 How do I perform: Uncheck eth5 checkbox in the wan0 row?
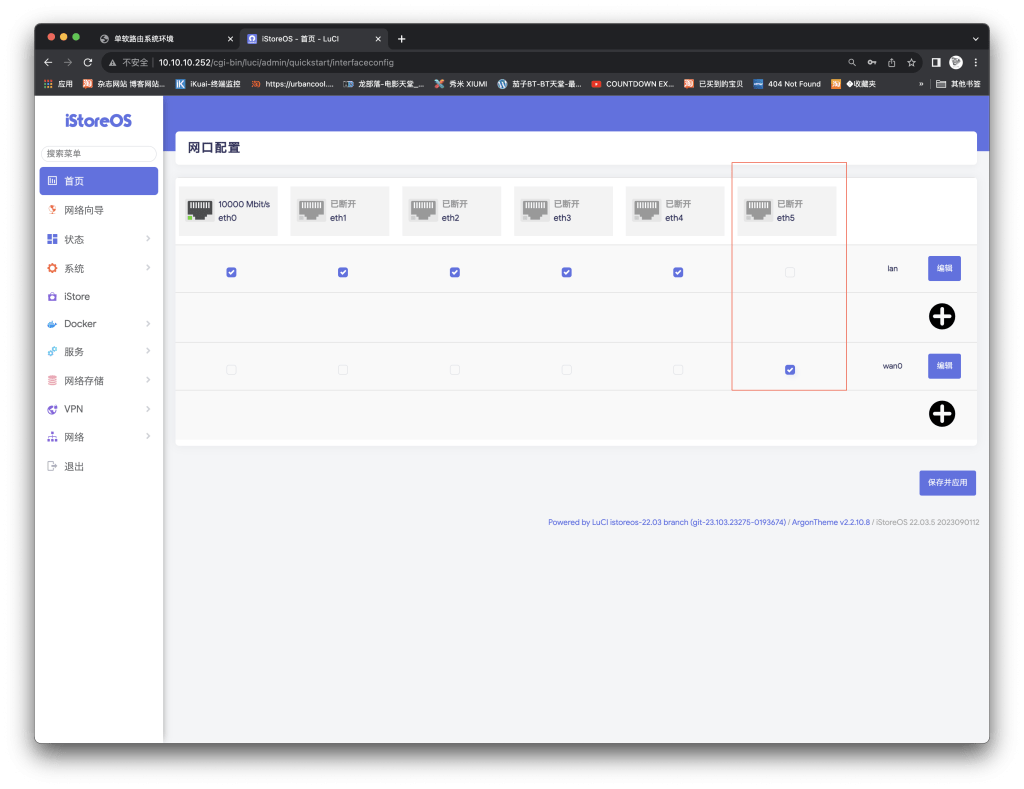(x=790, y=370)
